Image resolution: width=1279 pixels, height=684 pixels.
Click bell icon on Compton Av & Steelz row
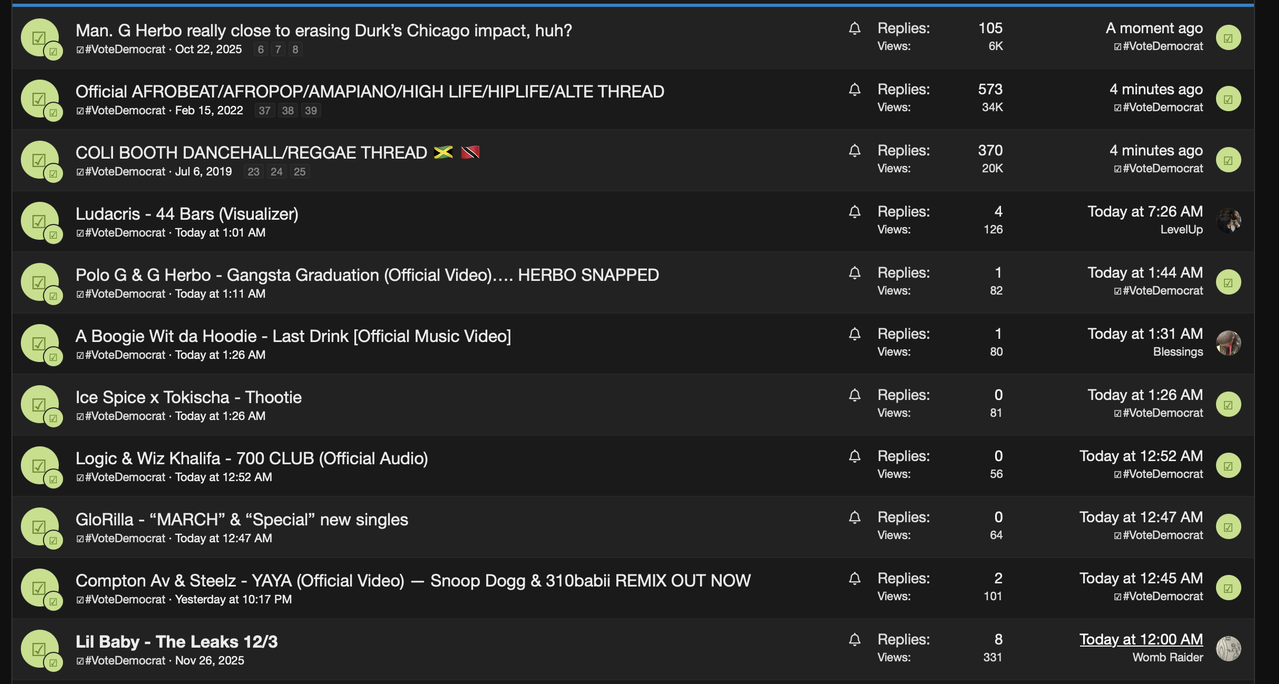click(x=854, y=578)
